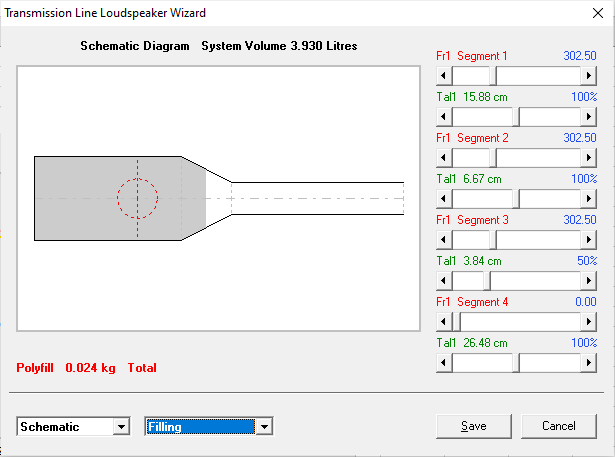615x457 pixels.
Task: Click right arrow of Segment 4 Fr1 scrollbar
Action: pos(588,322)
